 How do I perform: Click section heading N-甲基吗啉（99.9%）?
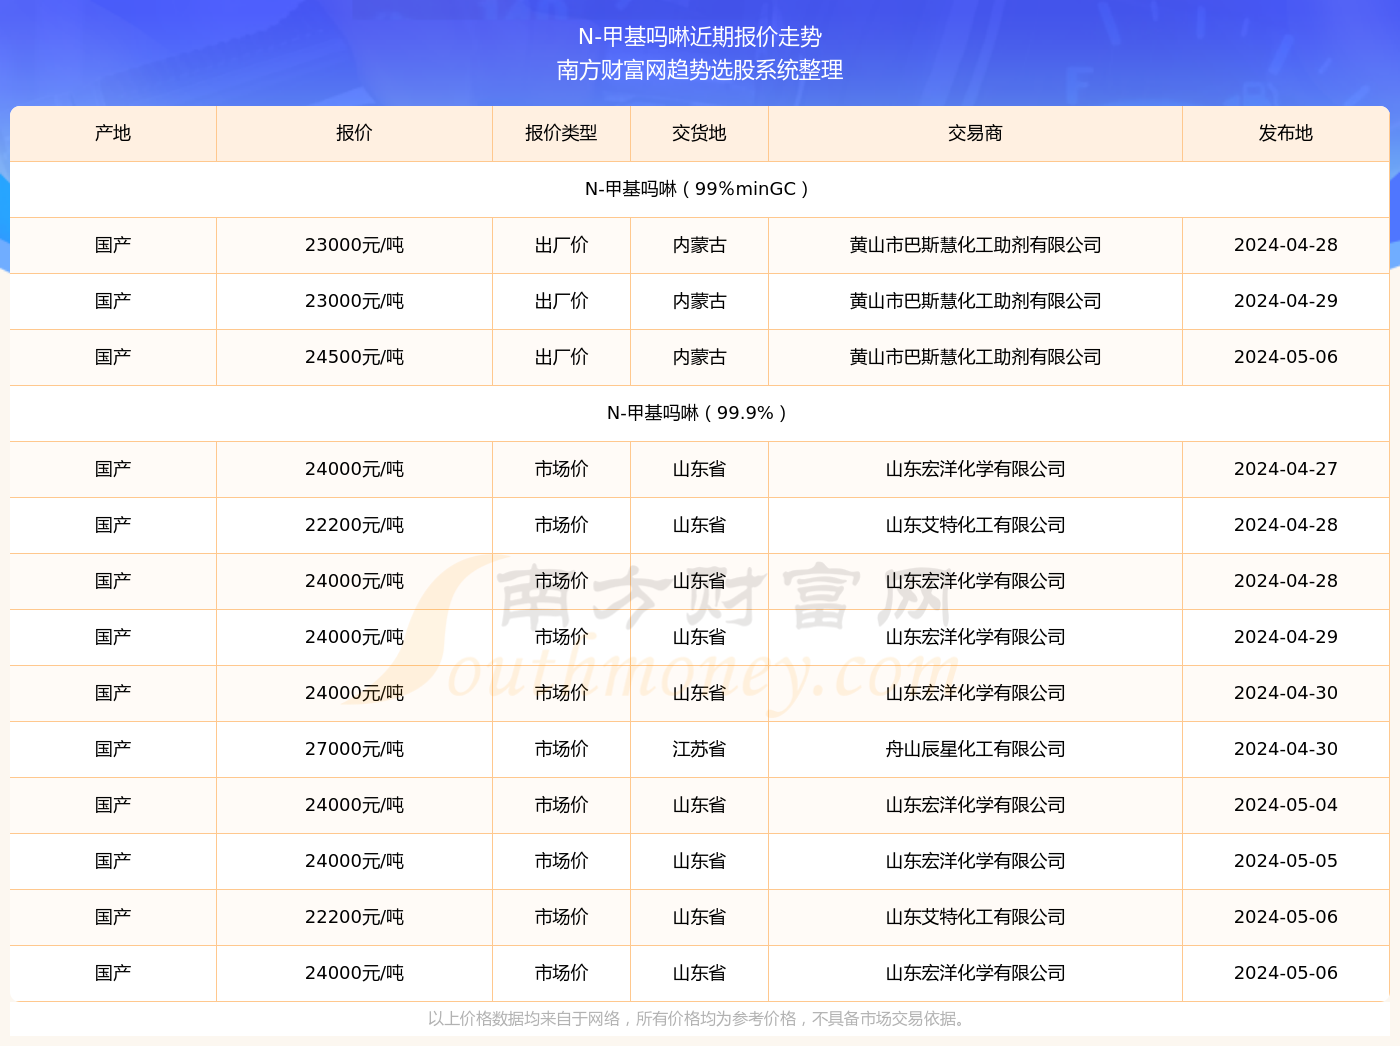point(700,413)
